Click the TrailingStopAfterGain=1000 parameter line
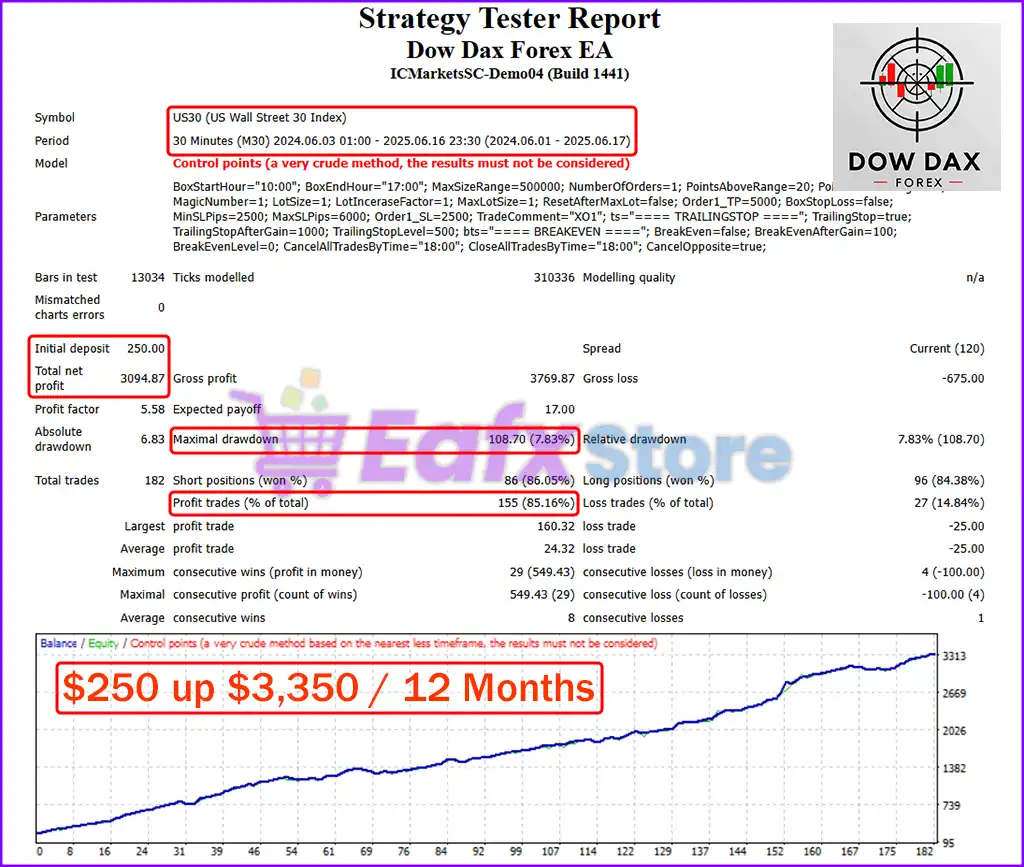Viewport: 1024px width, 867px height. click(535, 232)
